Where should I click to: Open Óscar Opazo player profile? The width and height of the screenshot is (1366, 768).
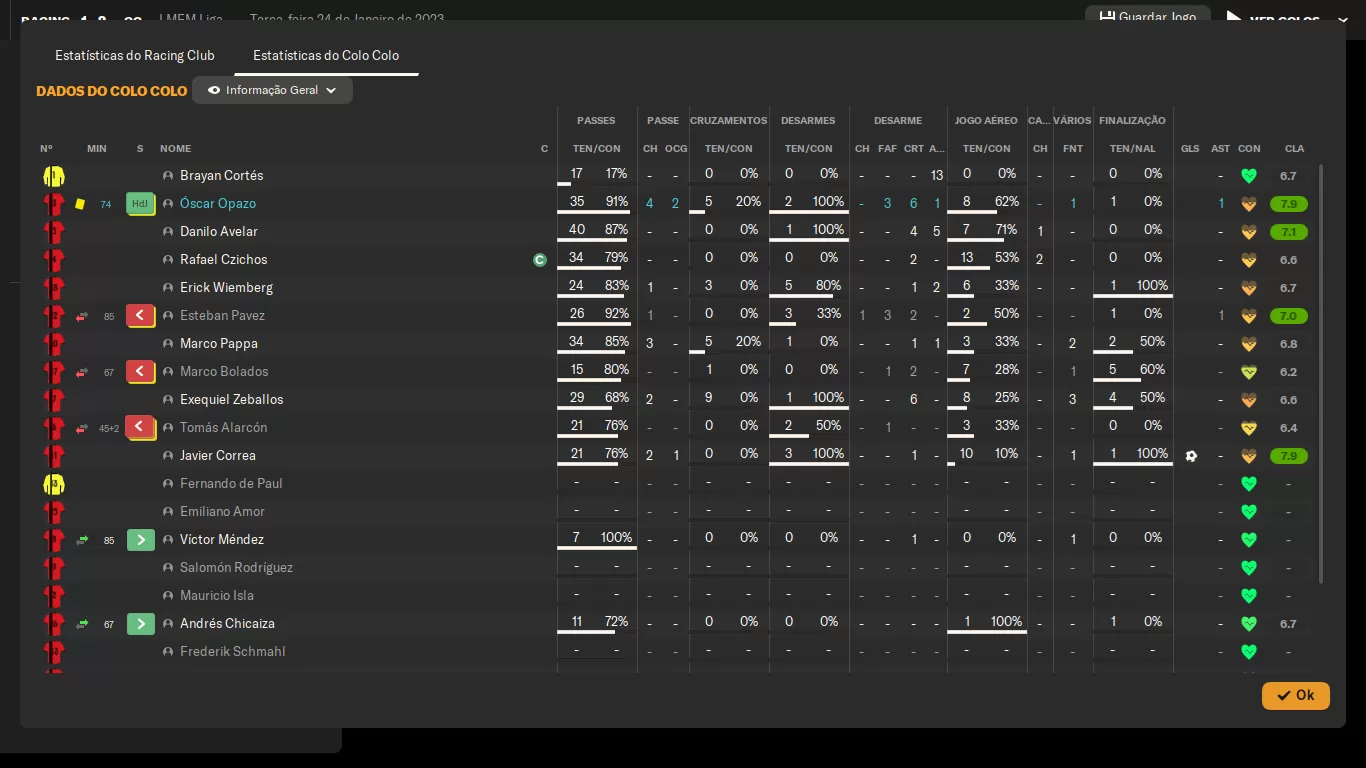click(218, 204)
